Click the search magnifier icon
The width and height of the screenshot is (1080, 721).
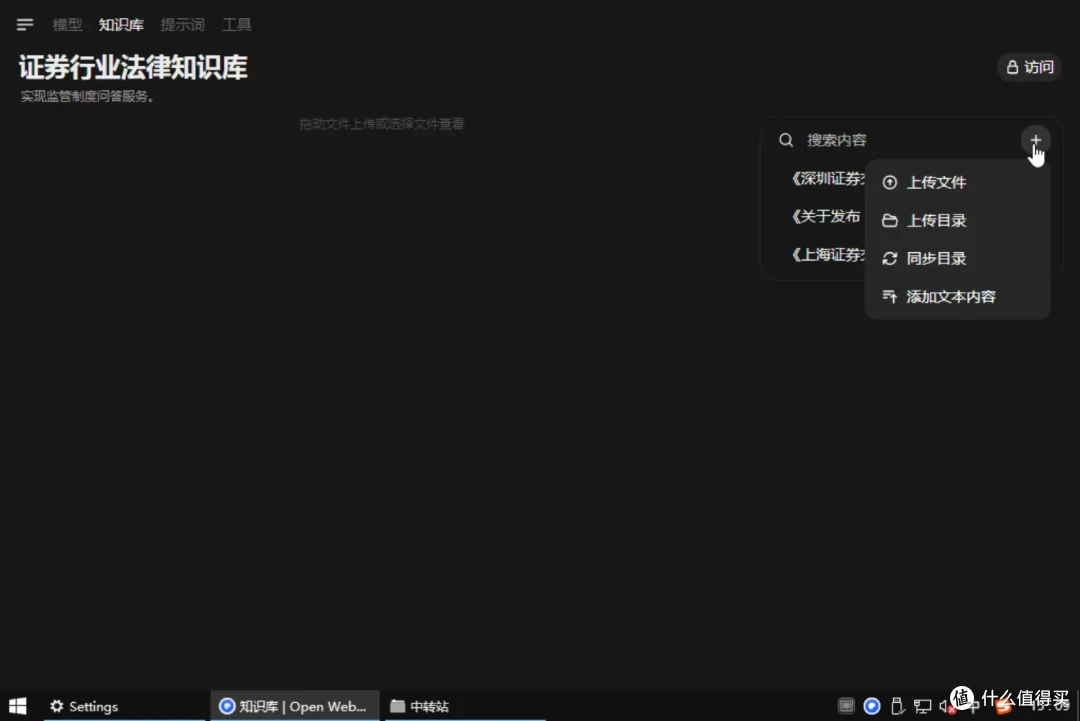pos(787,141)
